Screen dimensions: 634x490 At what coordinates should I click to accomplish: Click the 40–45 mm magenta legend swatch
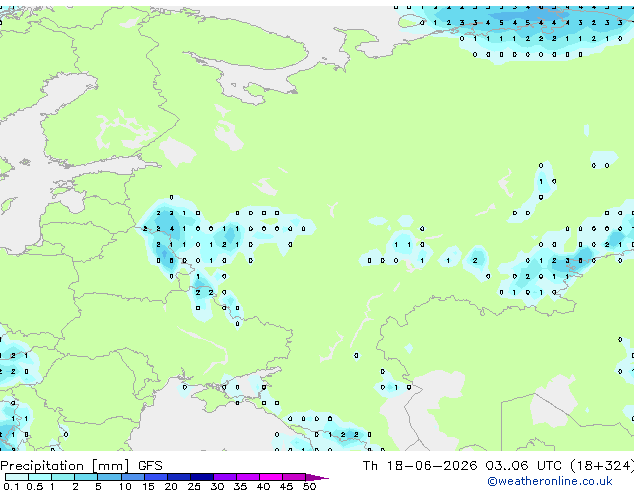[x=271, y=477]
